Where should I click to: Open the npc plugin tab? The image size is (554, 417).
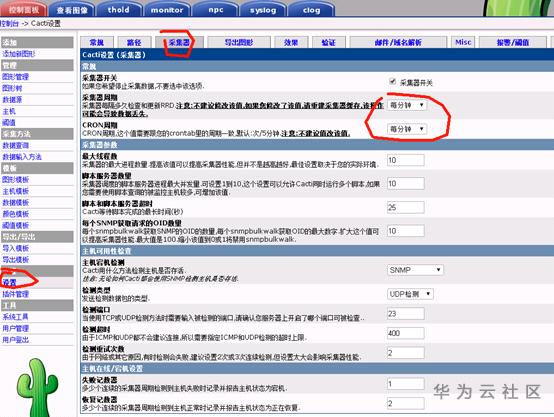pyautogui.click(x=216, y=10)
